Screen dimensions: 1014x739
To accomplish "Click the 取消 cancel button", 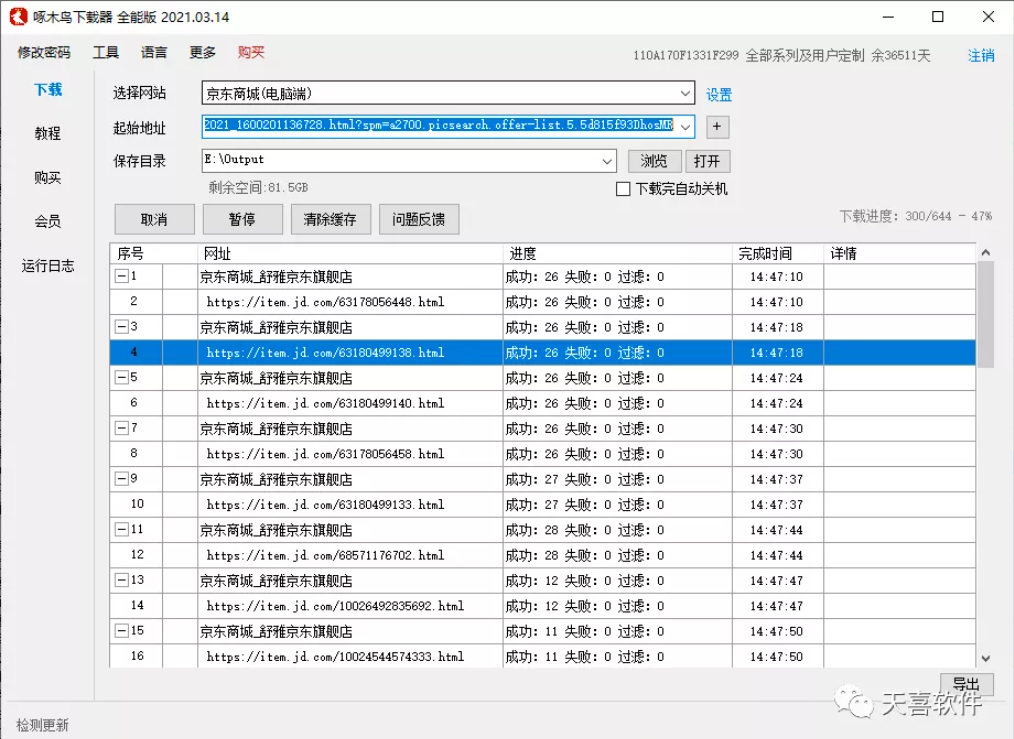I will [x=155, y=219].
